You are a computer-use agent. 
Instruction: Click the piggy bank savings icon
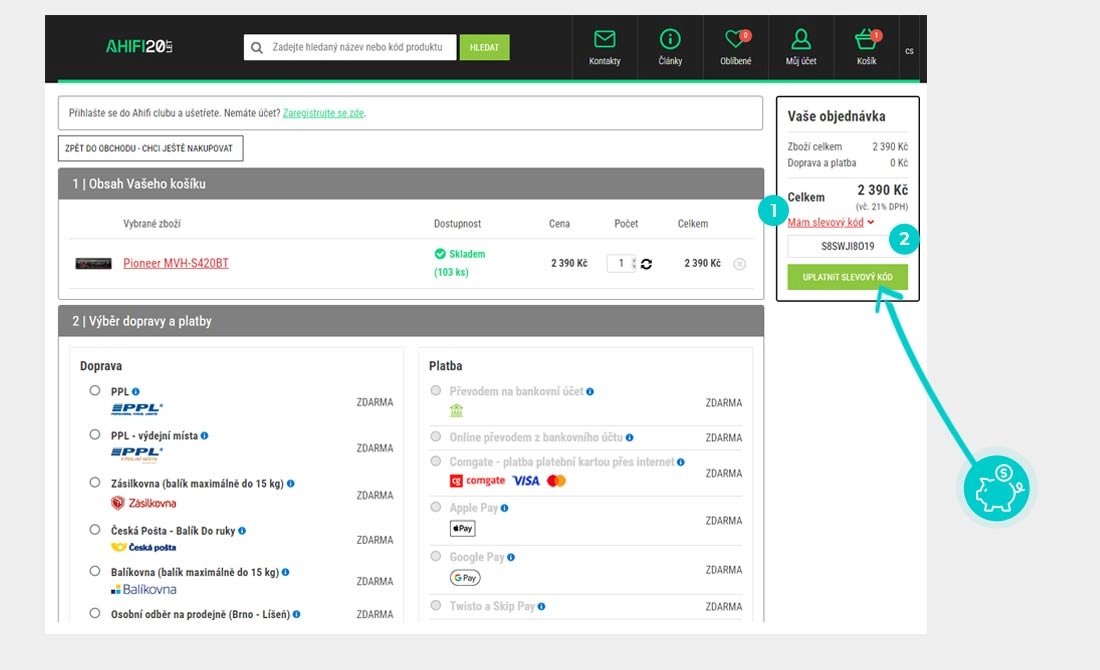[995, 489]
